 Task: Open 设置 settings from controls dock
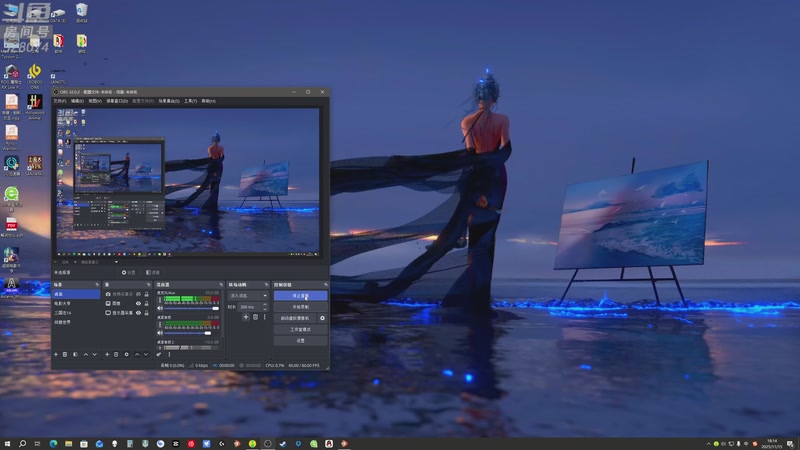click(301, 340)
